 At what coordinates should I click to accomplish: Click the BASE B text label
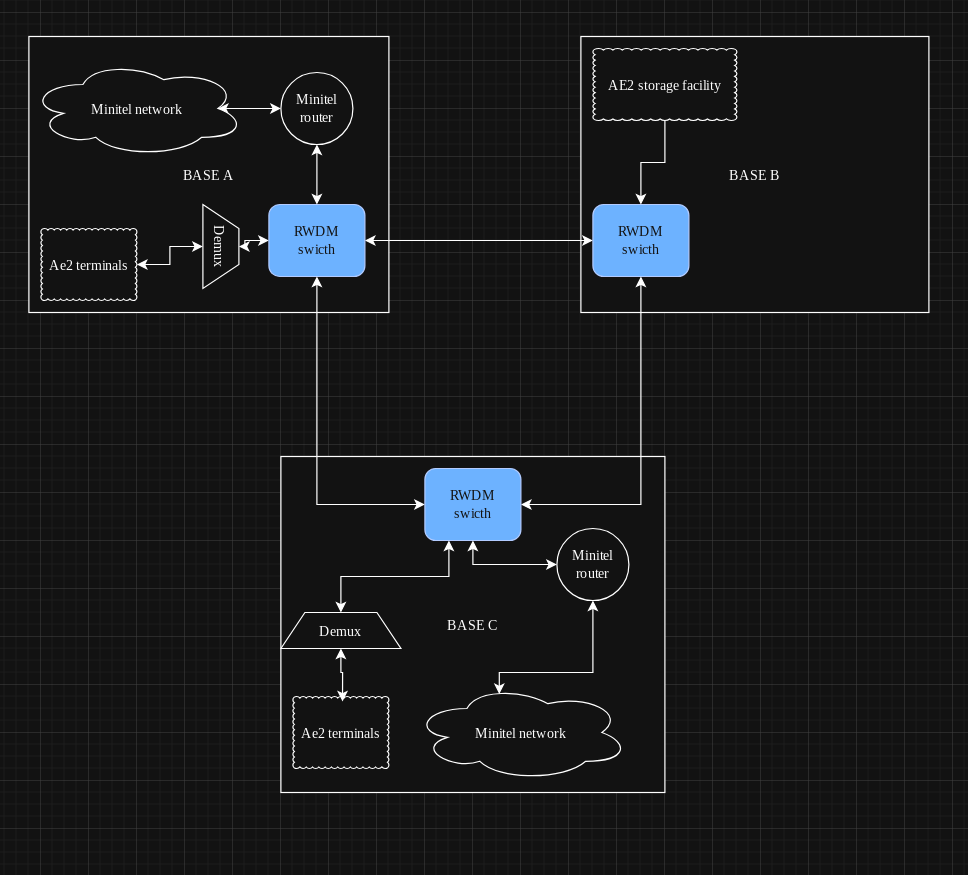point(754,175)
